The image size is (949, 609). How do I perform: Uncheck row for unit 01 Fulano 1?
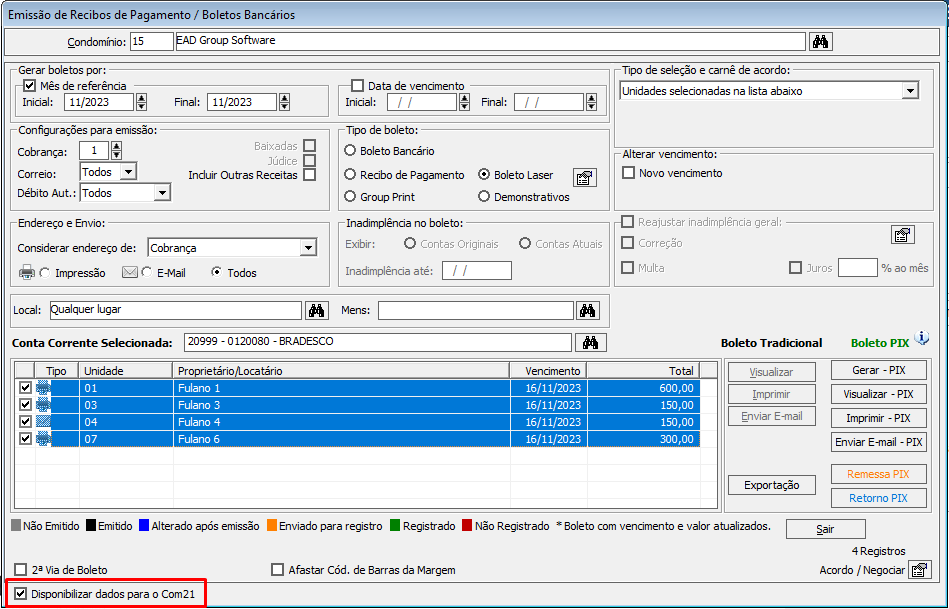(x=25, y=388)
